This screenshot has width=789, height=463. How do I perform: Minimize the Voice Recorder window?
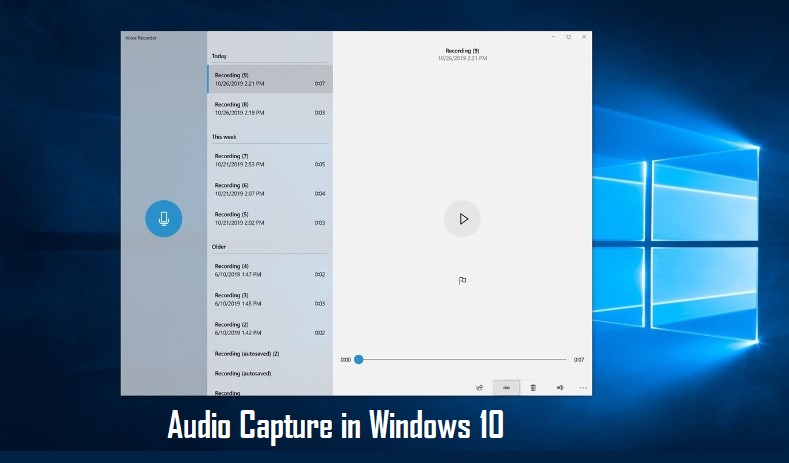click(x=553, y=37)
